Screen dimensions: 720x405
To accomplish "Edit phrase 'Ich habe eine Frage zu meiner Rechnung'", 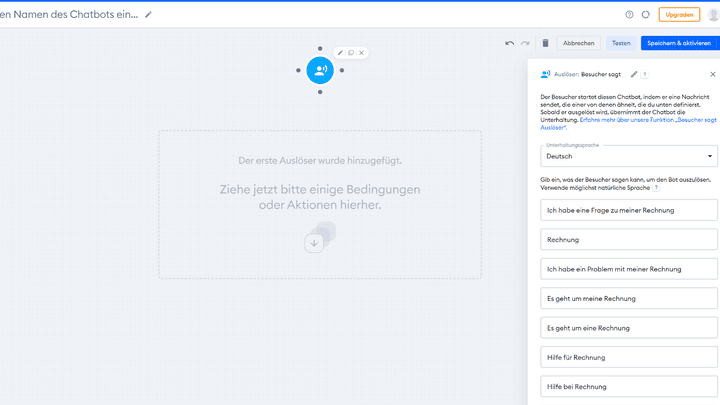I will tap(629, 210).
